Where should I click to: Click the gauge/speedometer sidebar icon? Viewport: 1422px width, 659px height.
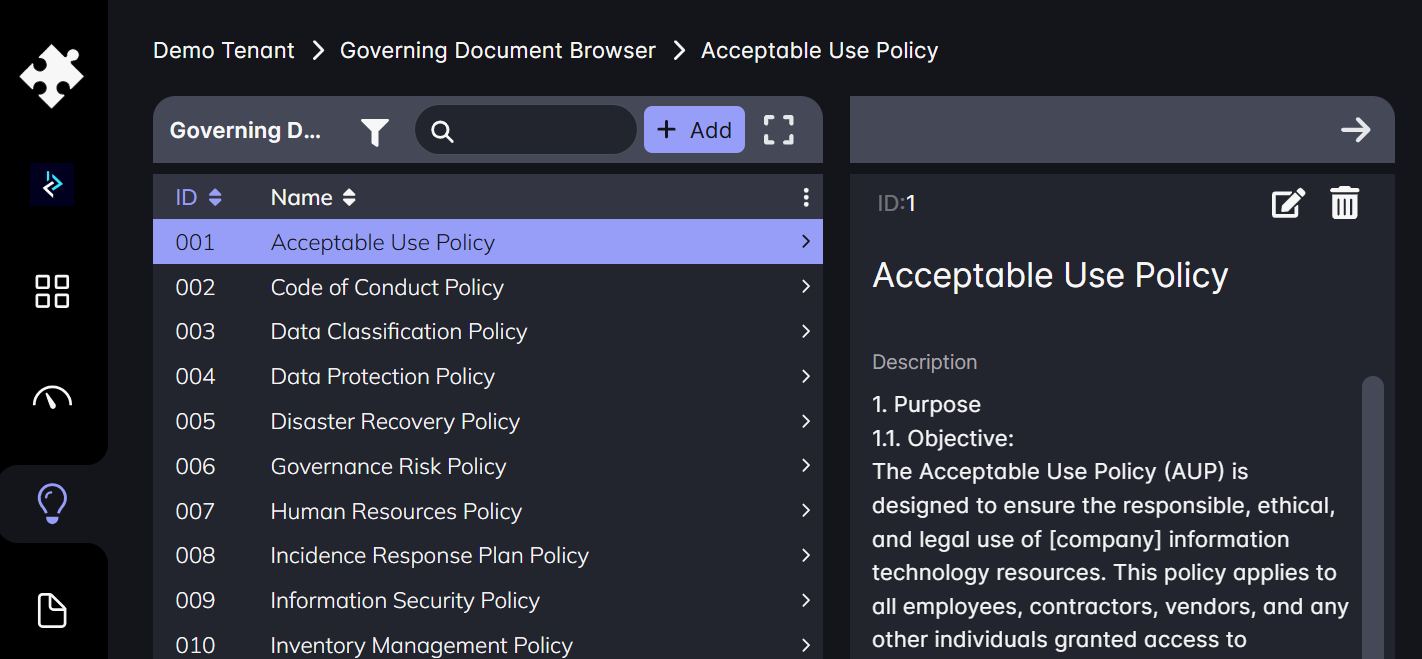pyautogui.click(x=52, y=397)
